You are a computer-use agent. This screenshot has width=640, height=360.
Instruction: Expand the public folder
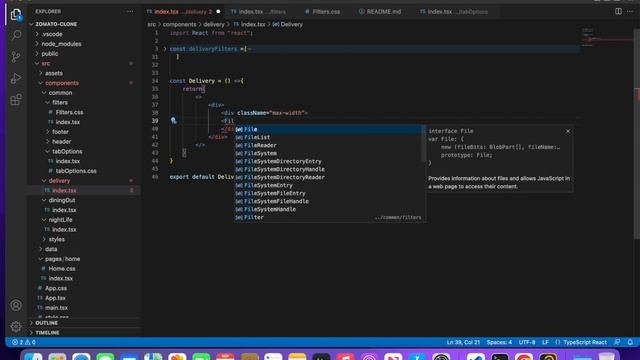(x=49, y=53)
